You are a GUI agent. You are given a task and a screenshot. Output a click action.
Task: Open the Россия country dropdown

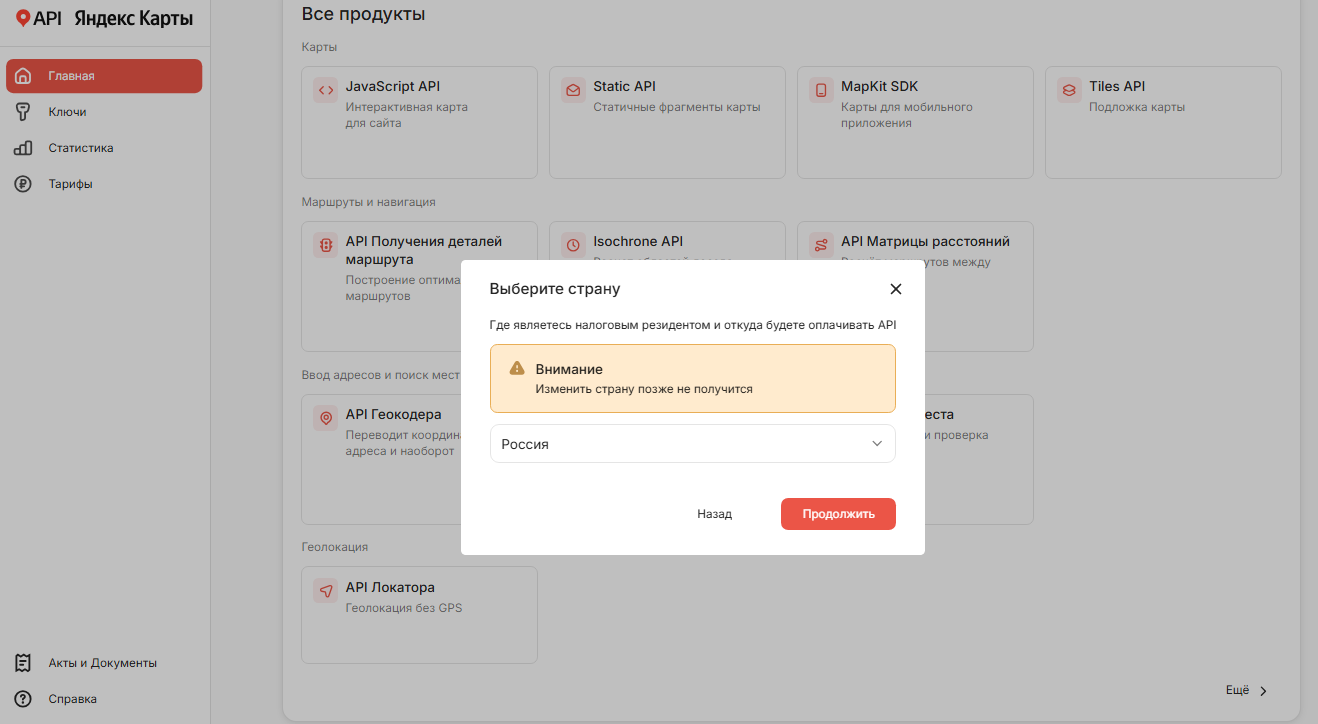tap(693, 444)
